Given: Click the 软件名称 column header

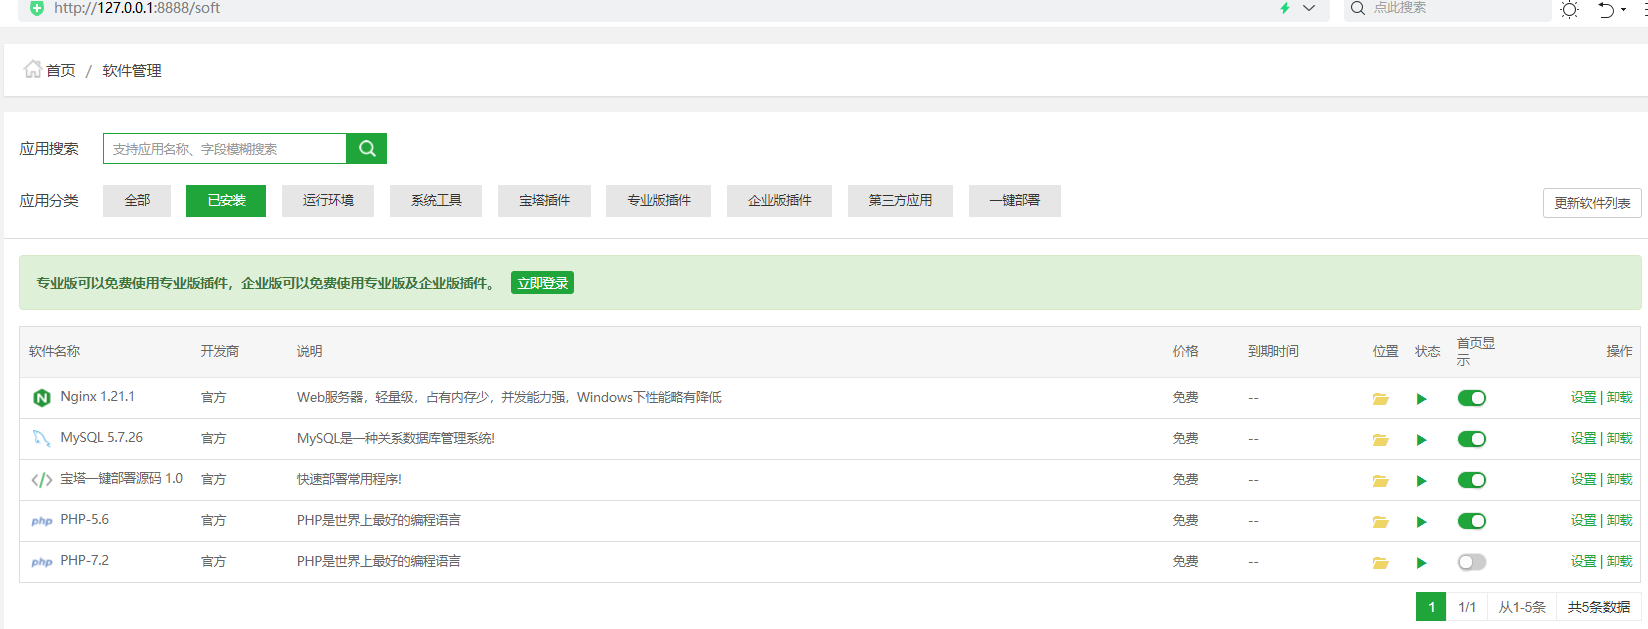Looking at the screenshot, I should (54, 352).
